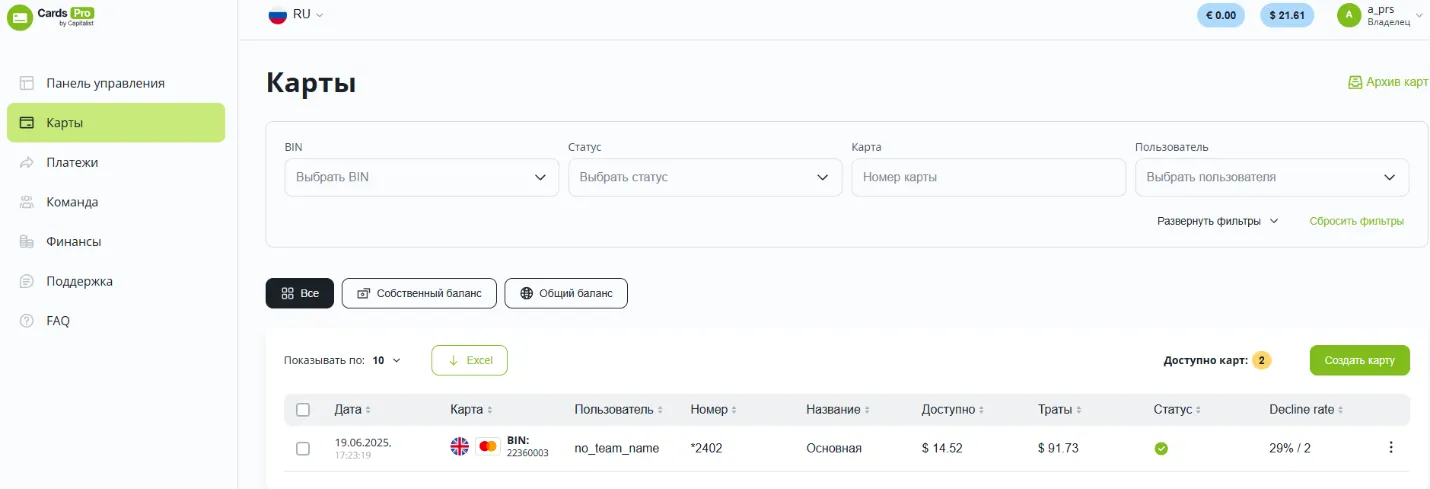
Task: Click the Финансы icon in sidebar
Action: tap(27, 241)
